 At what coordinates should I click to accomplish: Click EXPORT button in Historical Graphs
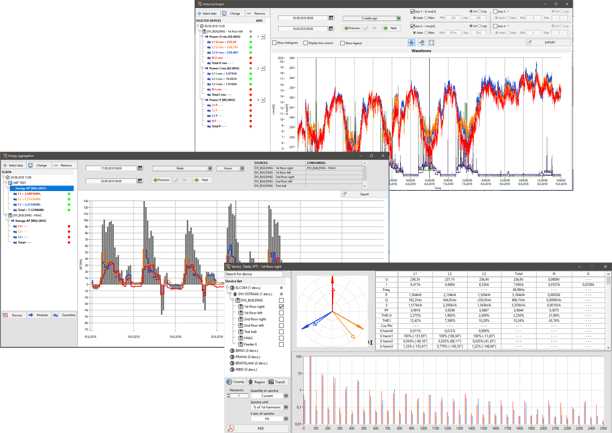coord(546,42)
